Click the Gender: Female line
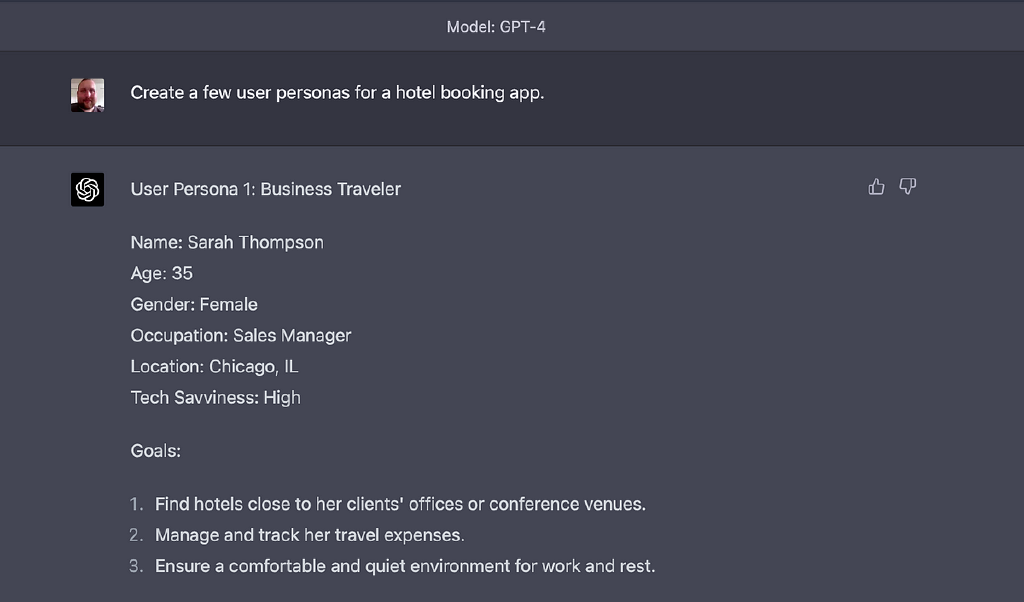The width and height of the screenshot is (1024, 602). (194, 304)
